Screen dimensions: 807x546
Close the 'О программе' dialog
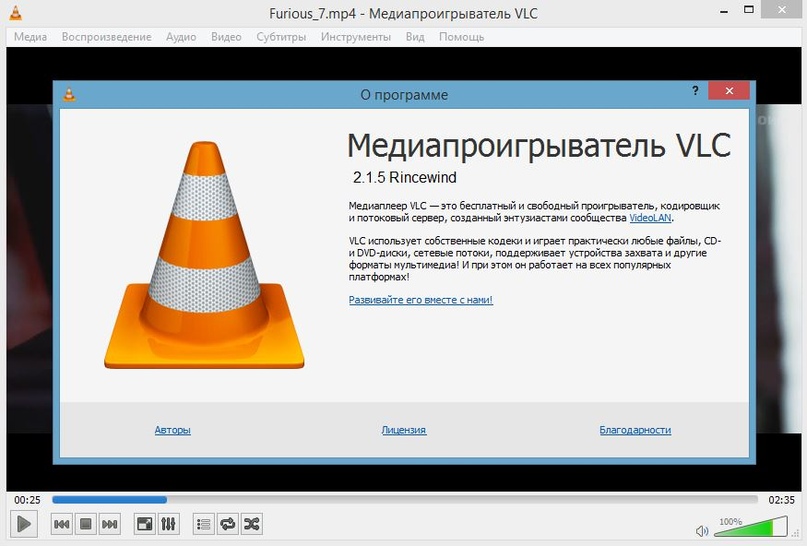click(729, 91)
